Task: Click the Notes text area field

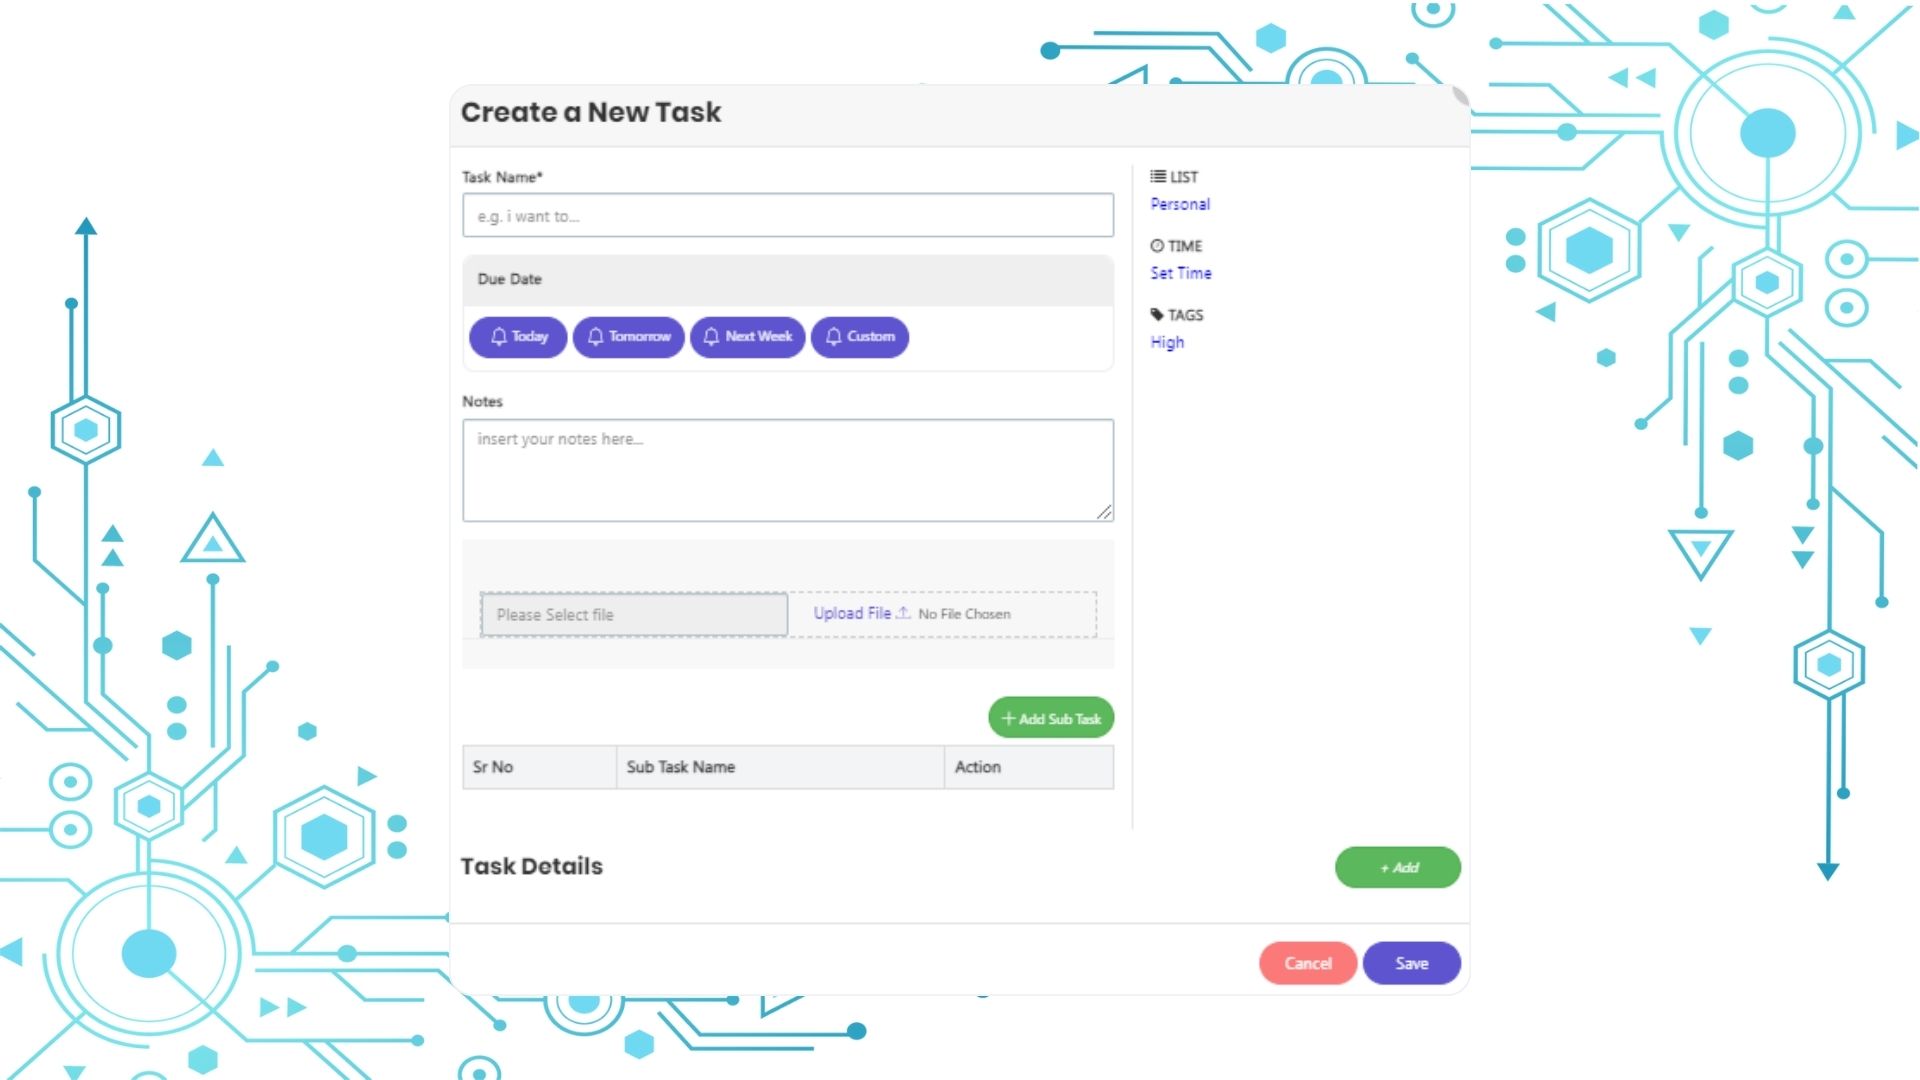Action: coord(787,468)
